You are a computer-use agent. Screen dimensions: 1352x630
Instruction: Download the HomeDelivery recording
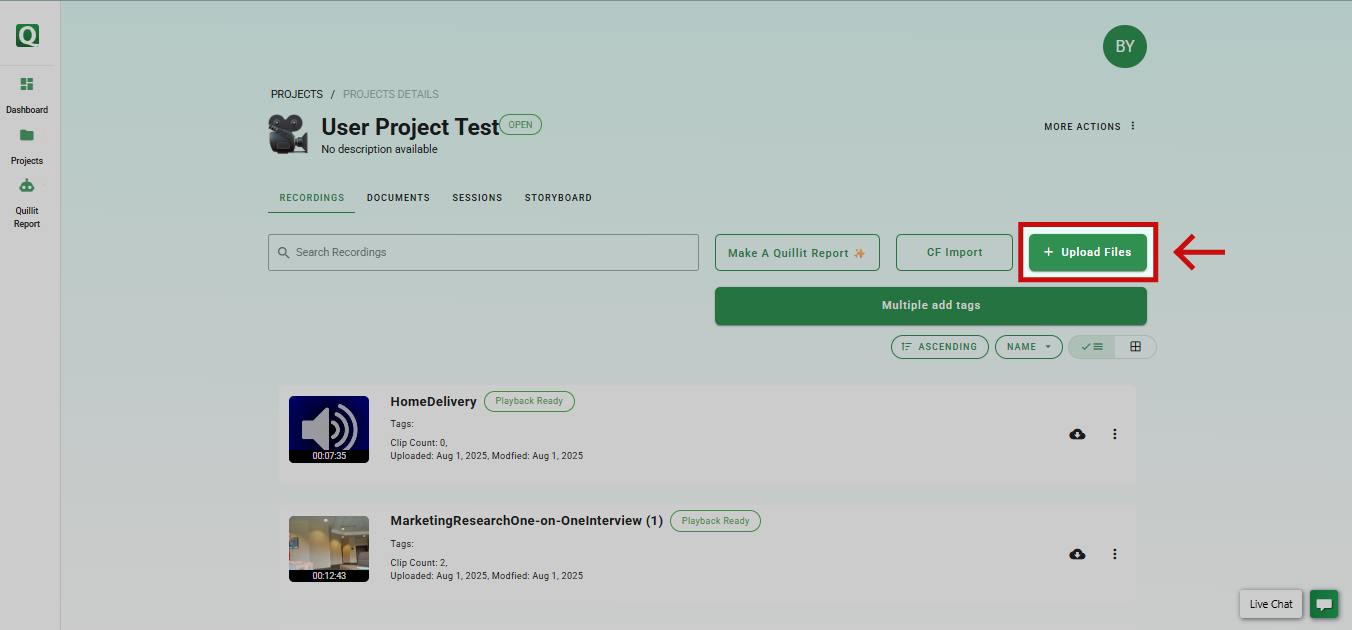coord(1077,434)
